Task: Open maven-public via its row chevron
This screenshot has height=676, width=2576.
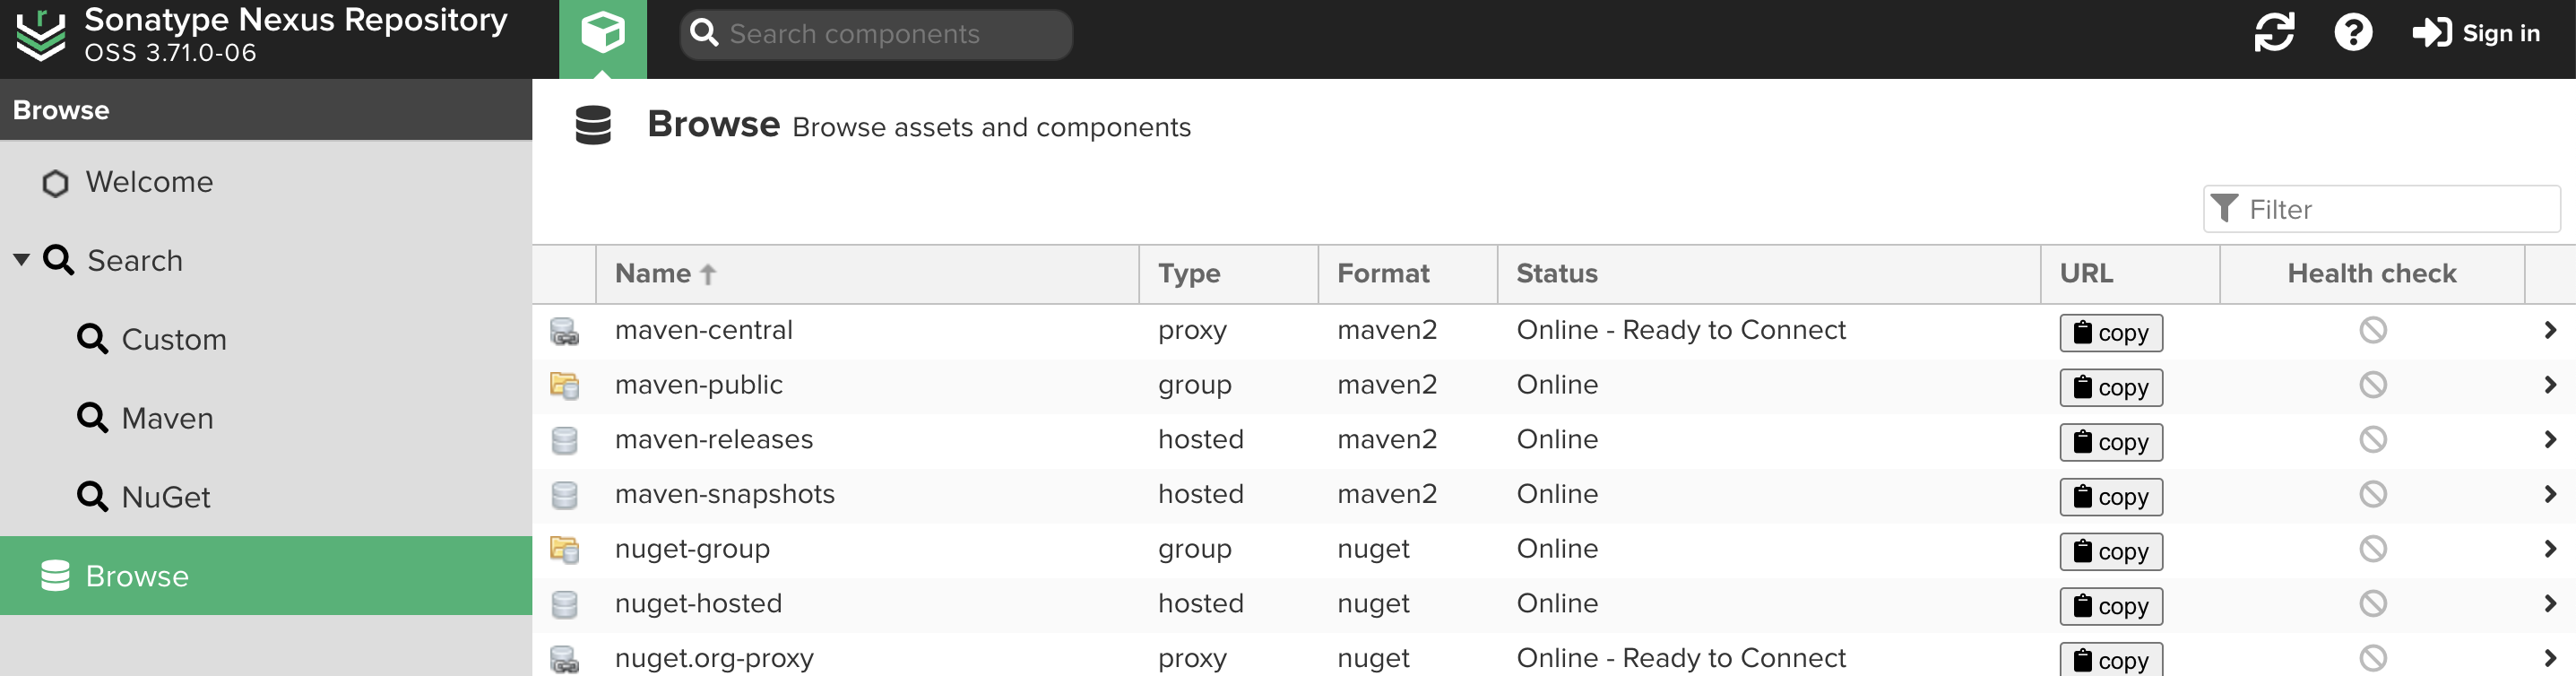Action: pos(2549,385)
